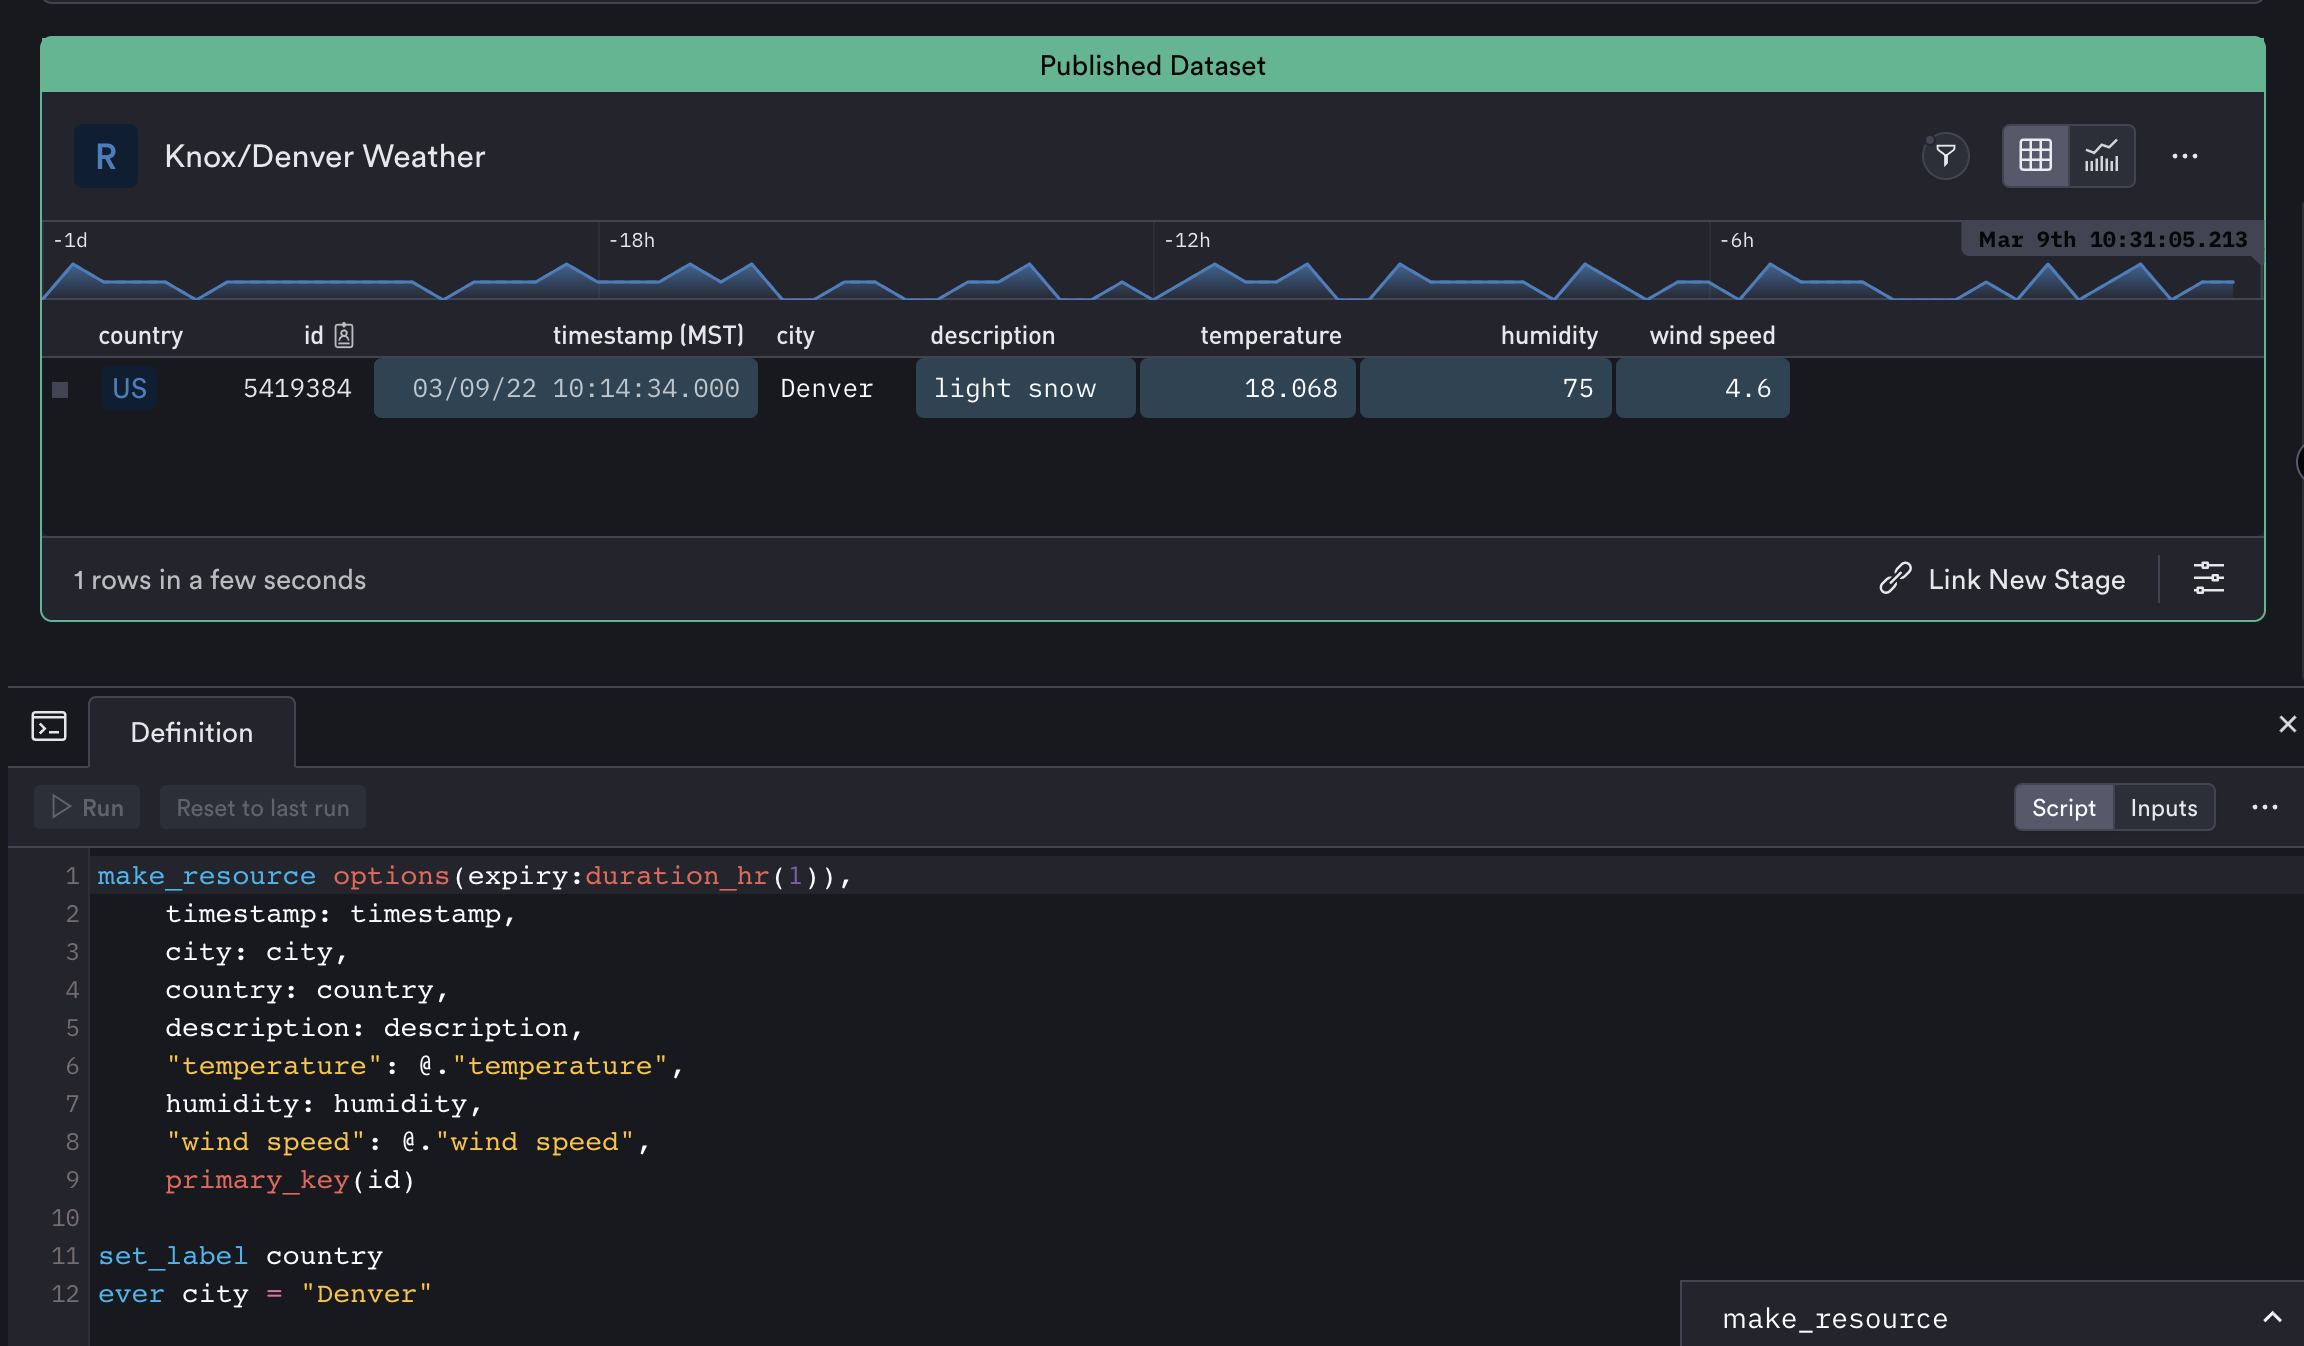
Task: Open the stage settings sliders icon
Action: click(2209, 579)
